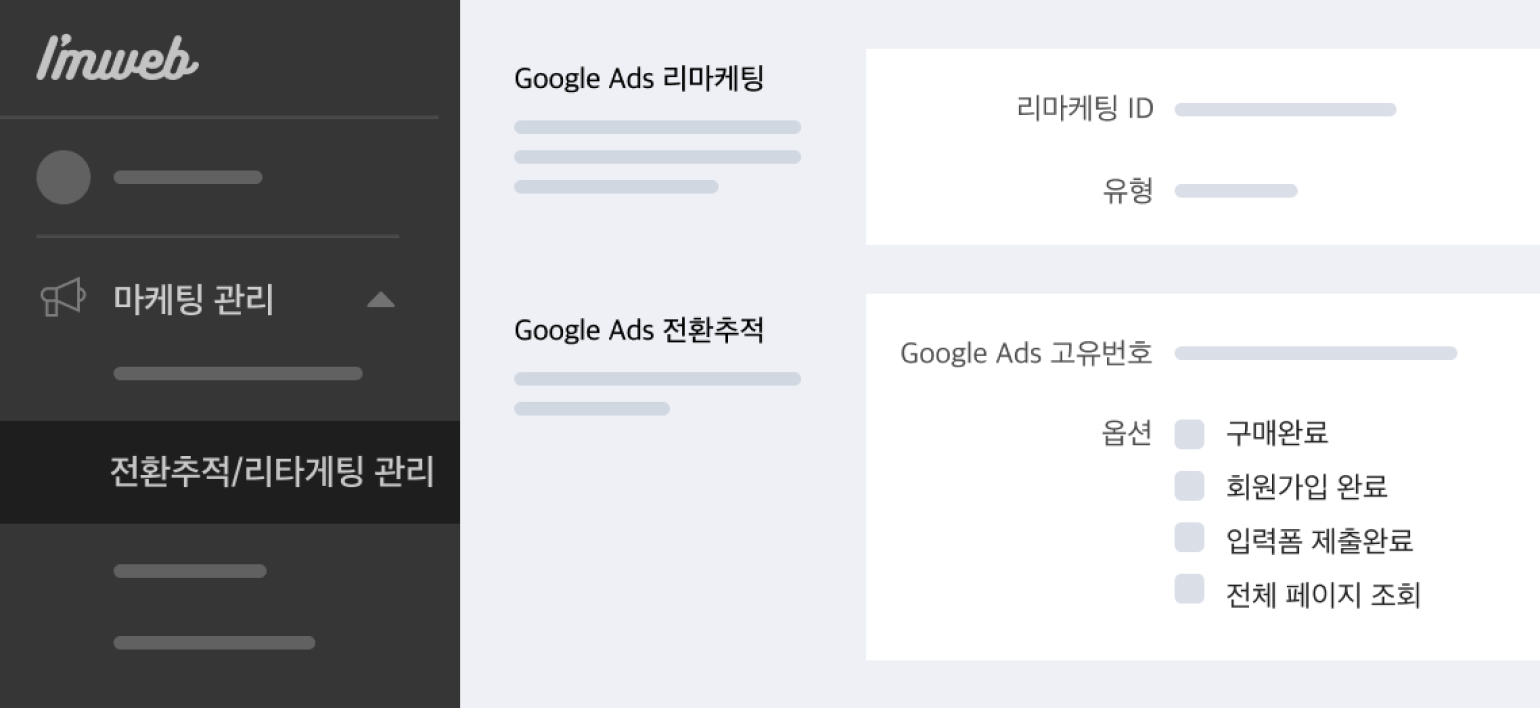The height and width of the screenshot is (708, 1540).
Task: Collapse the 마케팅 관리 menu arrow
Action: [380, 299]
